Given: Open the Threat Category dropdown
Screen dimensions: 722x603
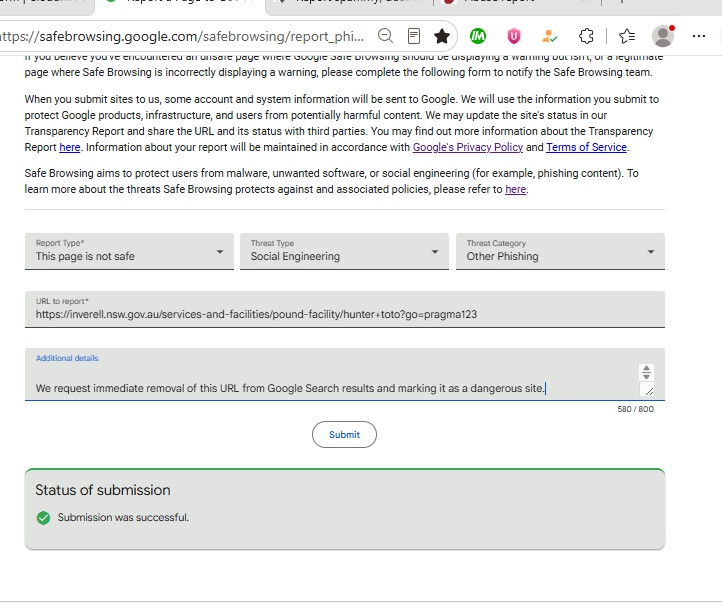Looking at the screenshot, I should pyautogui.click(x=560, y=251).
